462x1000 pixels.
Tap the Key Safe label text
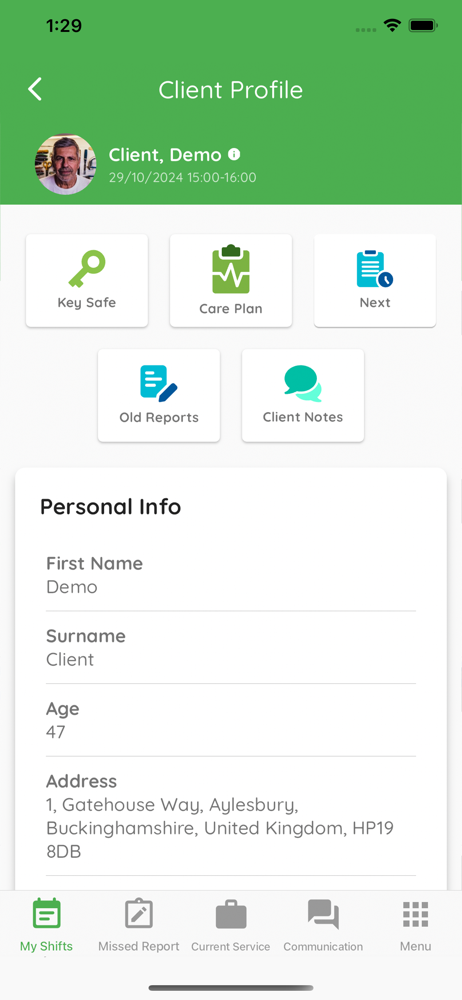tap(87, 302)
